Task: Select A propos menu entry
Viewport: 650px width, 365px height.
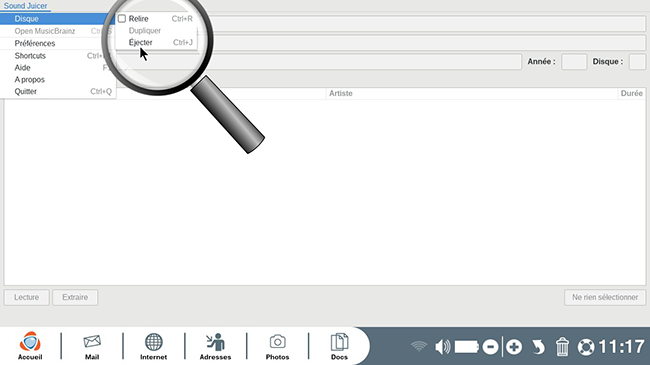Action: click(57, 80)
